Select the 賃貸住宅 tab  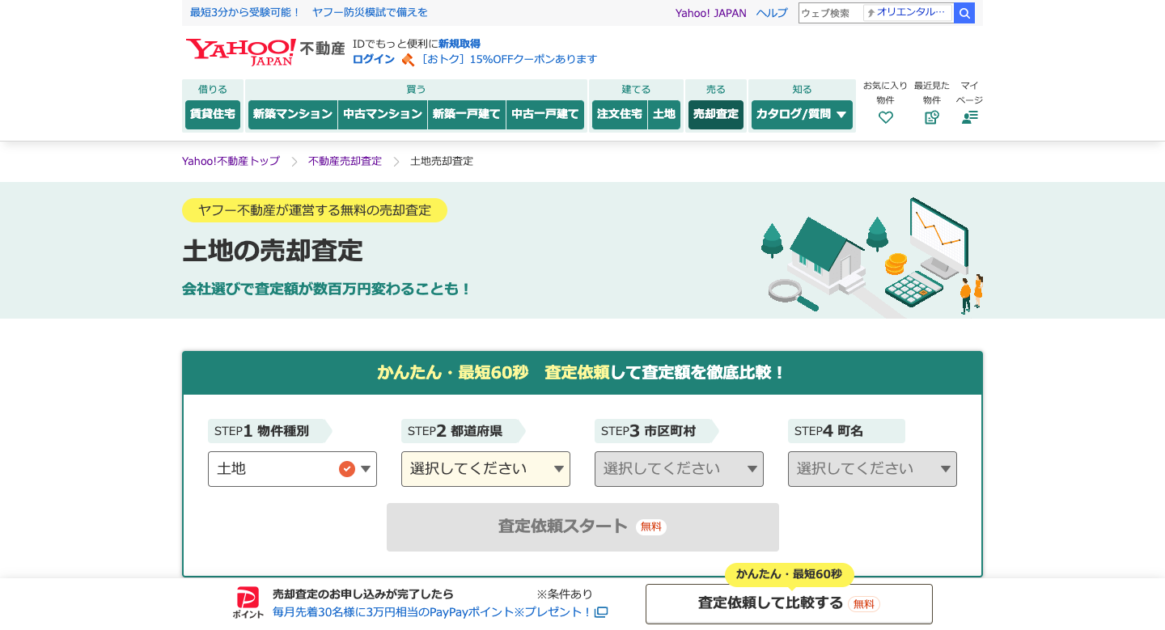pos(212,114)
